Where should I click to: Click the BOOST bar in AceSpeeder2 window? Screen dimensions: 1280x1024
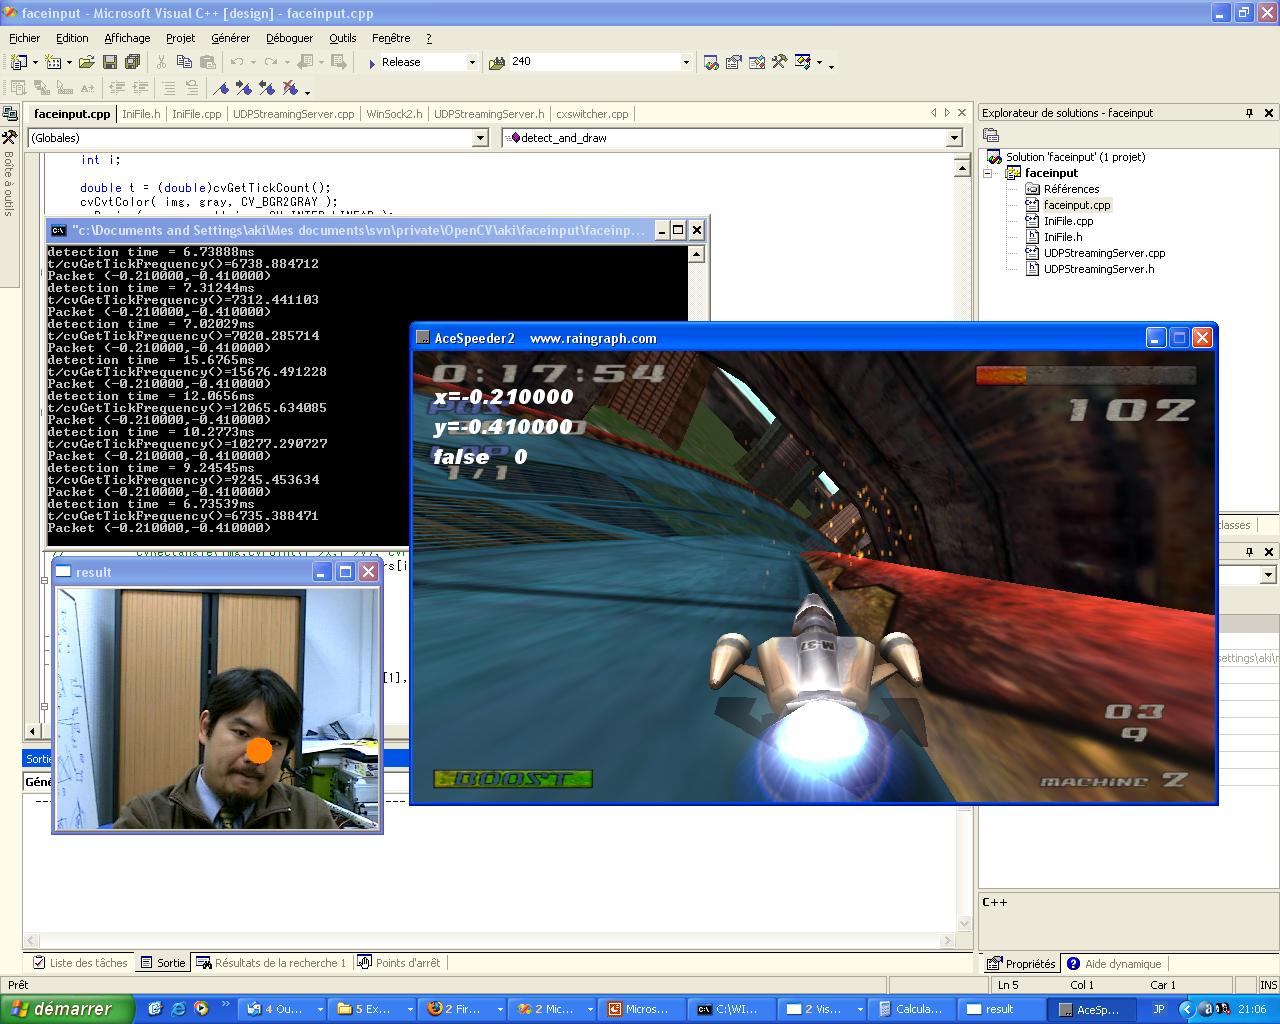tap(512, 779)
